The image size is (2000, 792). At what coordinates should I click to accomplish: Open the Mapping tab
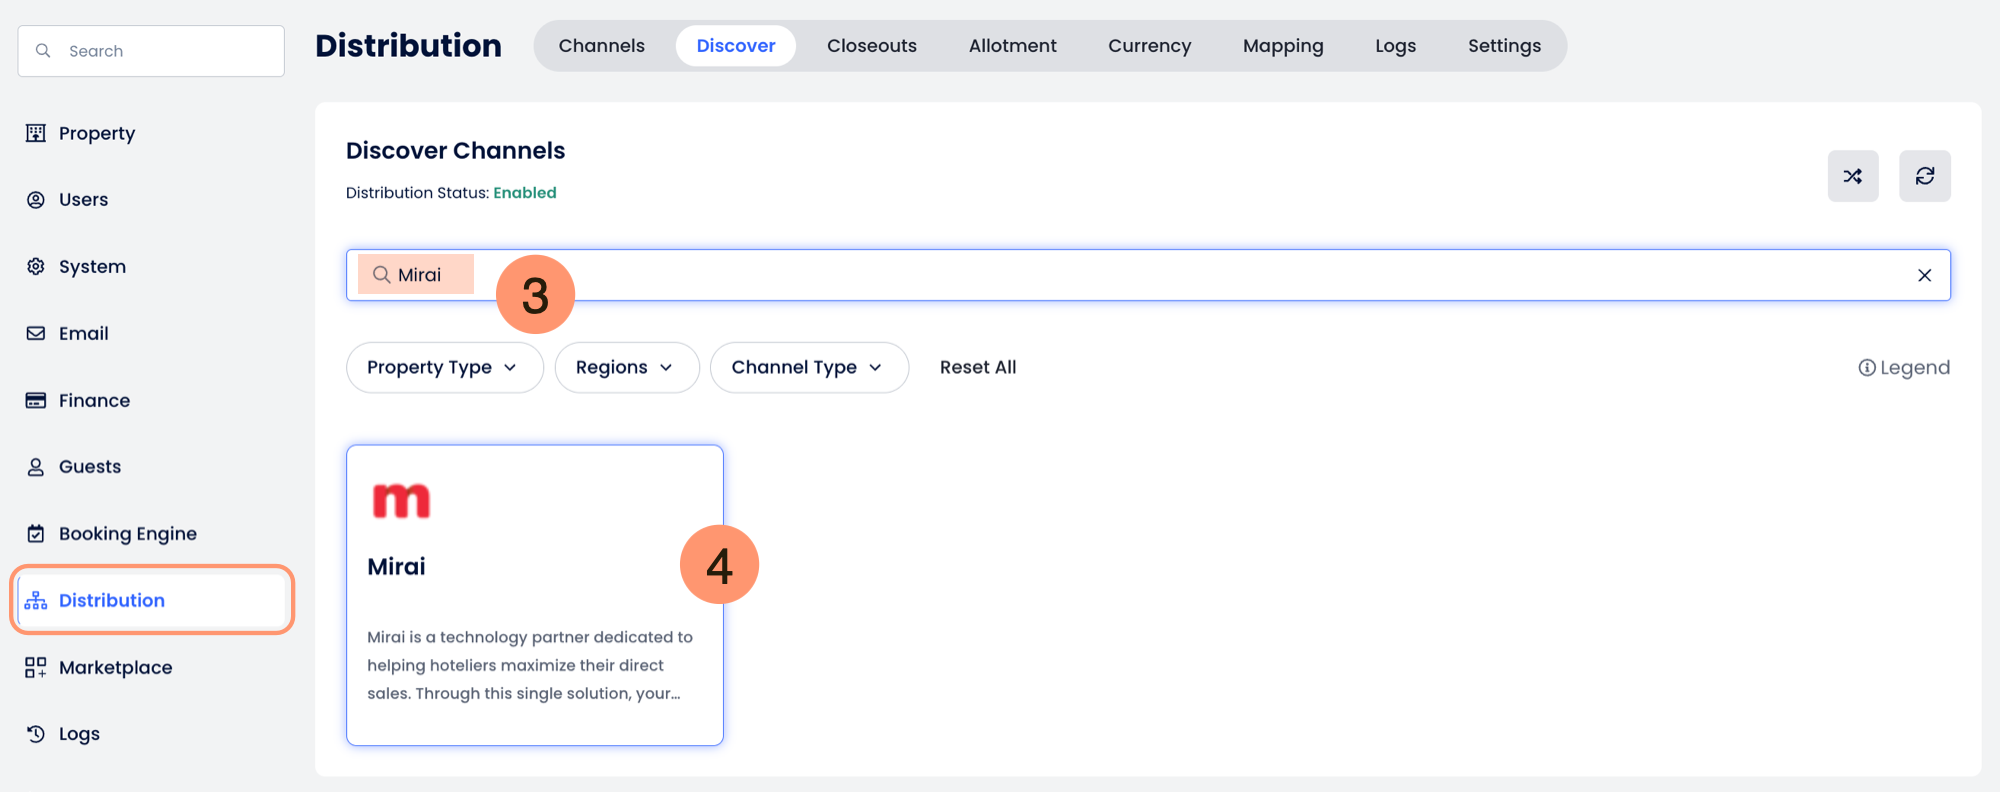[1282, 46]
